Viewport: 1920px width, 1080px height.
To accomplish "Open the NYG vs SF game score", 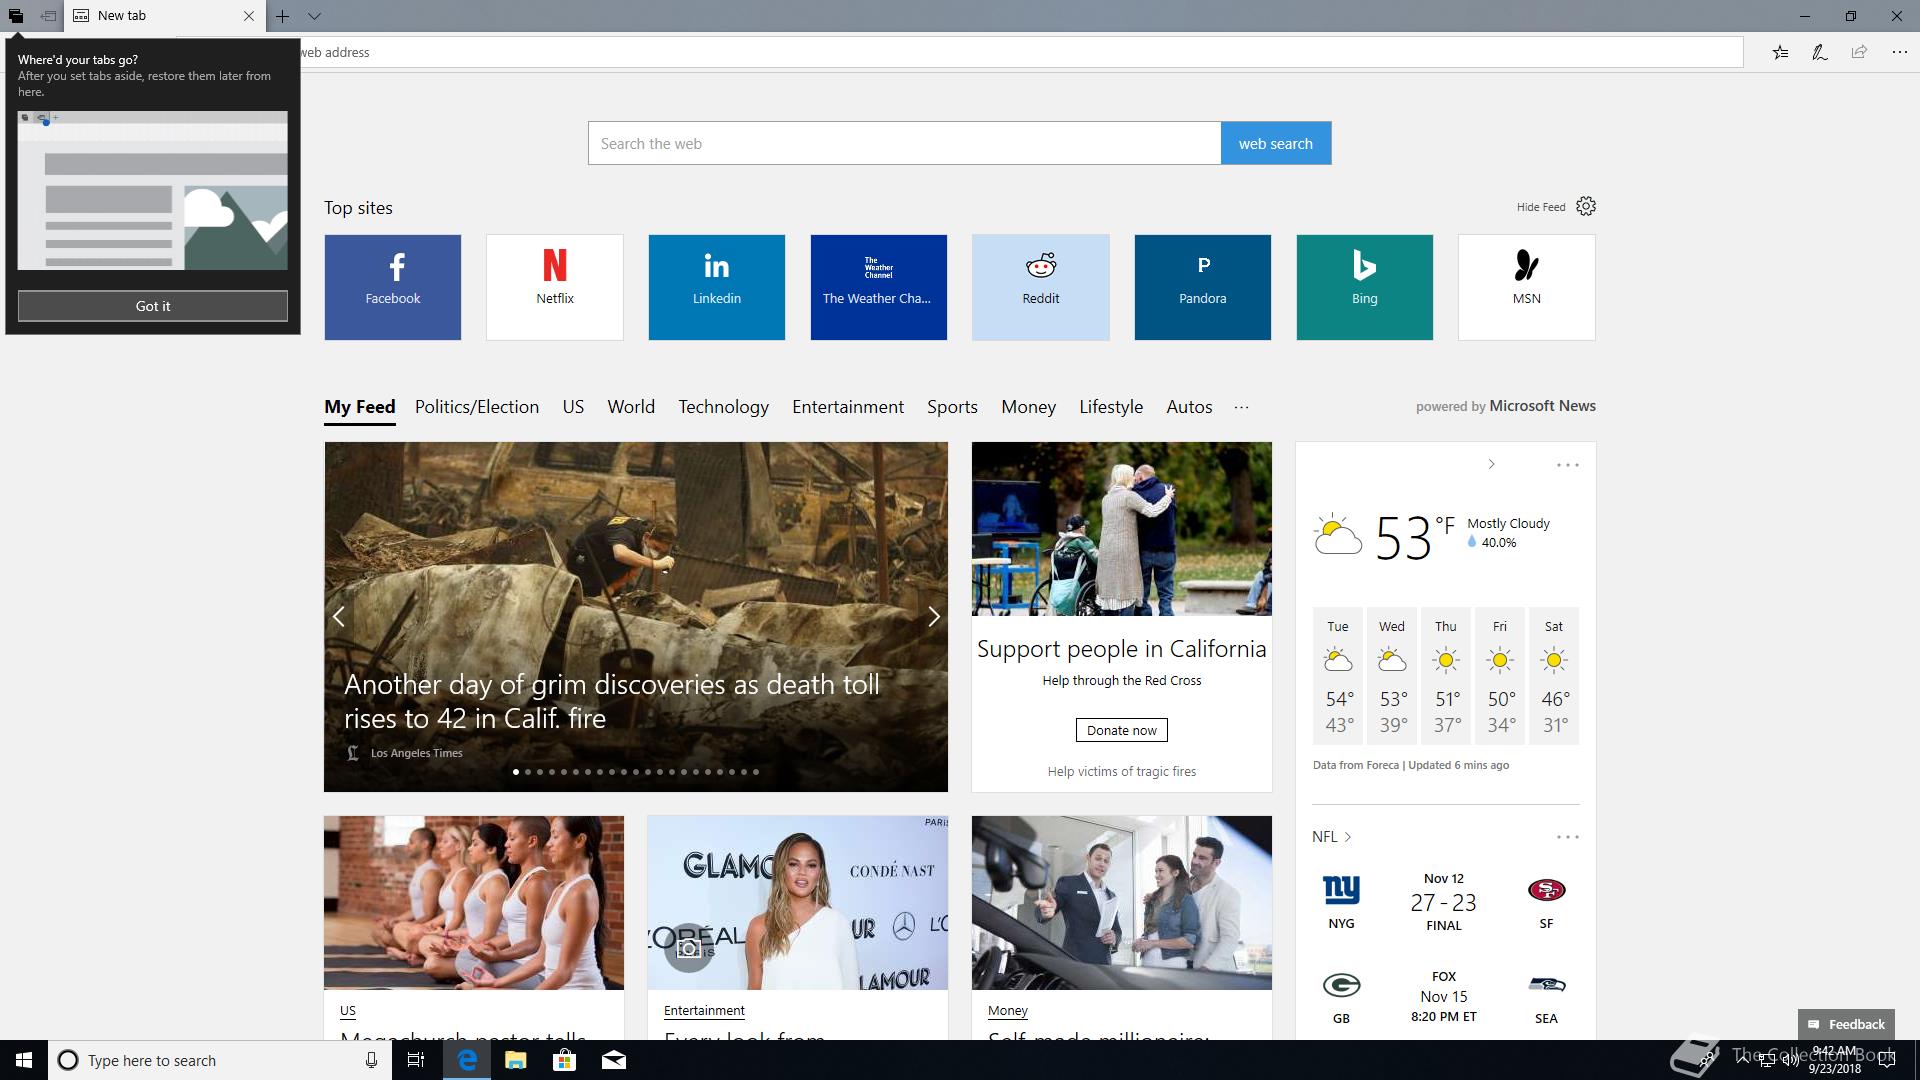I will tap(1444, 901).
